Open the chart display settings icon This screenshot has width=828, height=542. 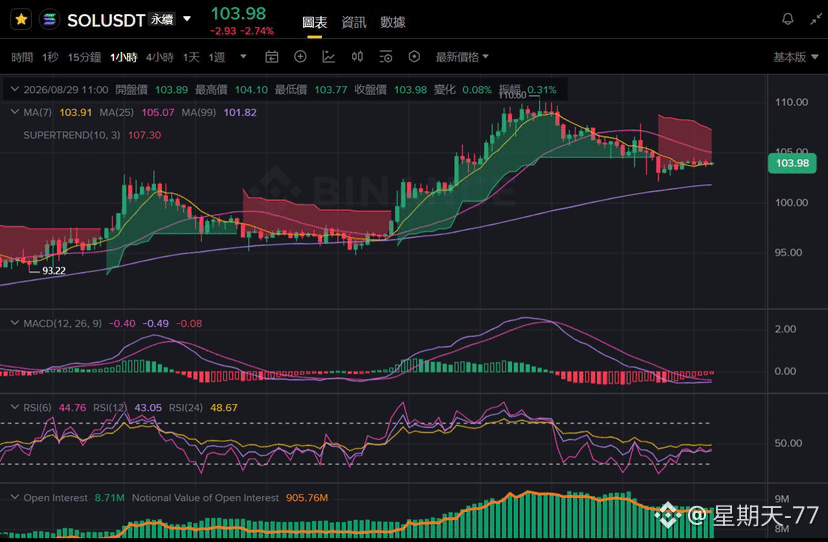tap(385, 57)
